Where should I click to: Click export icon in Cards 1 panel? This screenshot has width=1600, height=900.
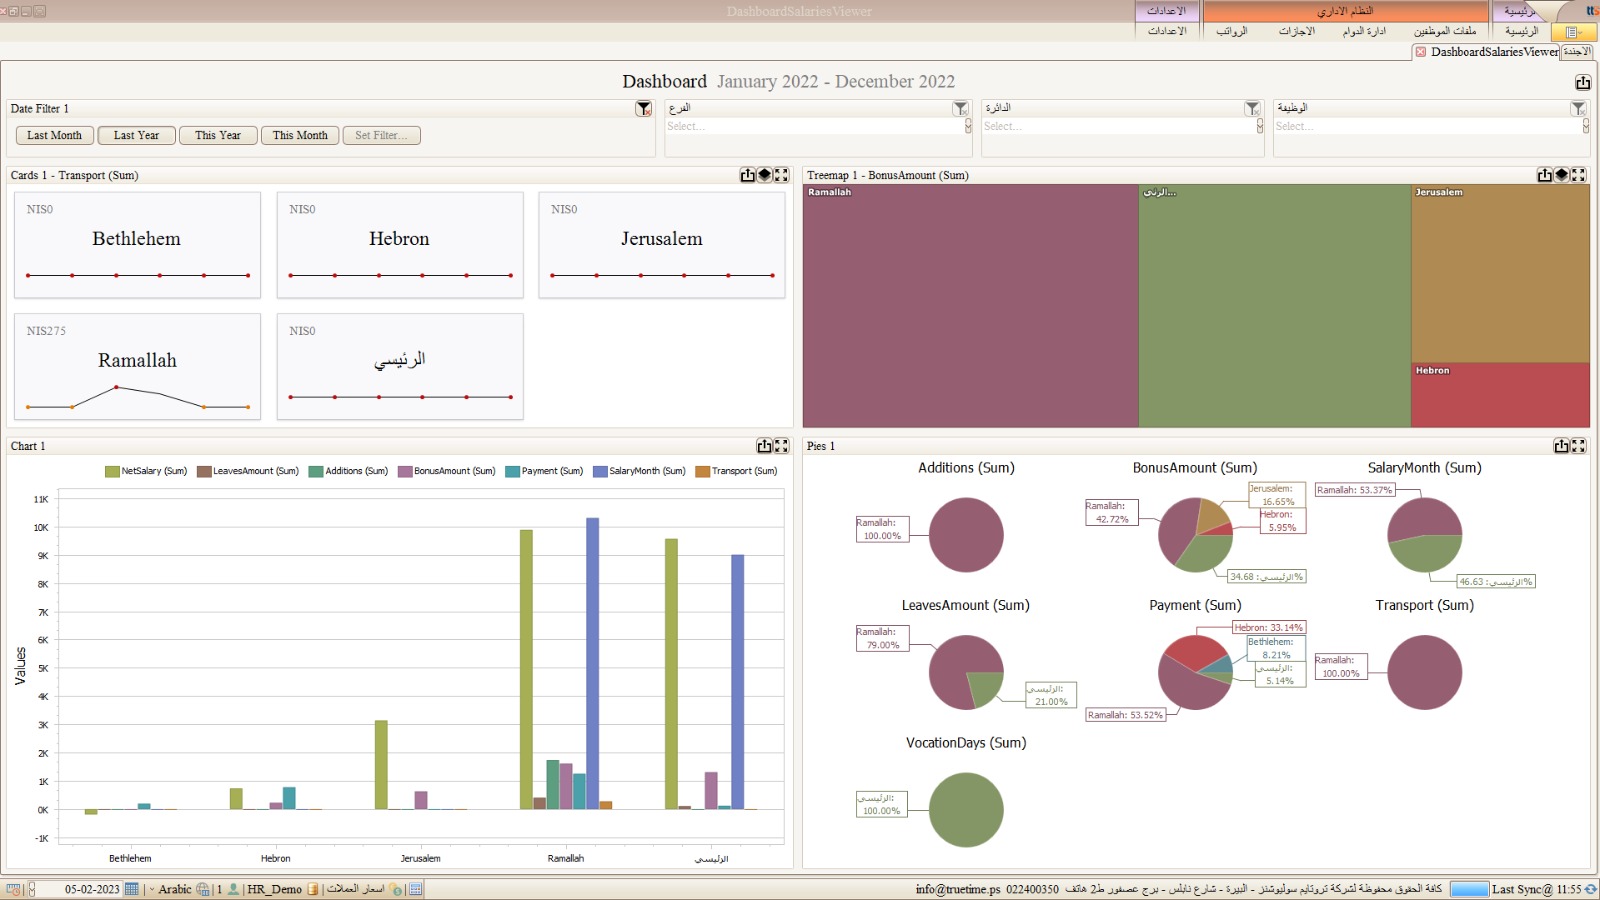coord(747,175)
